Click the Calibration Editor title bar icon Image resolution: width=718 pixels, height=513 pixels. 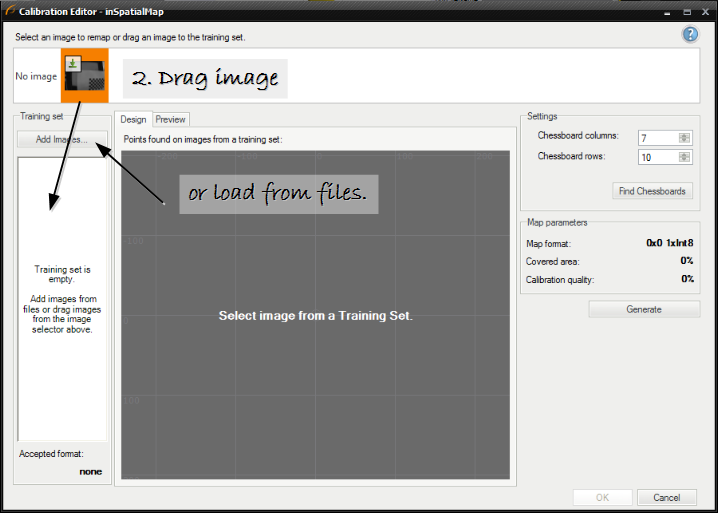coord(9,10)
